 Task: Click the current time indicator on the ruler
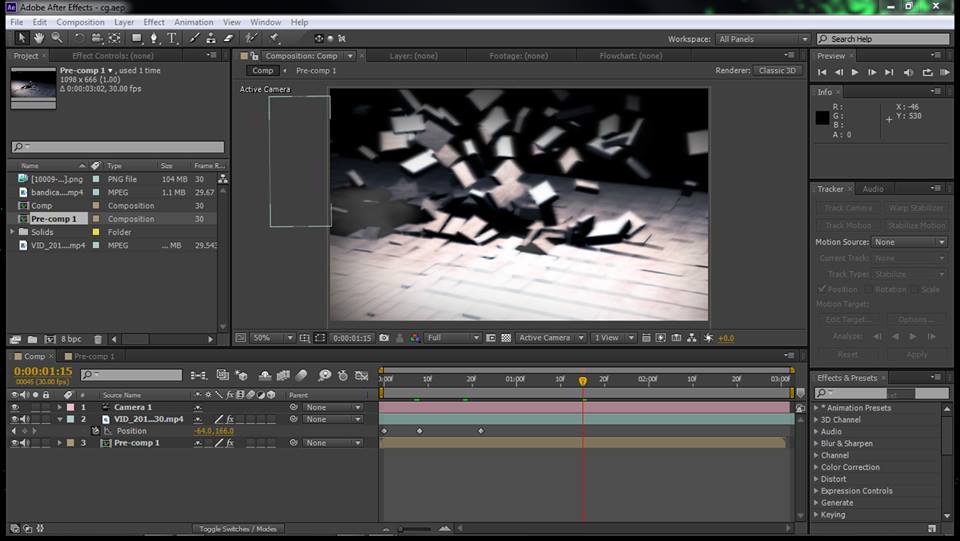coord(583,381)
